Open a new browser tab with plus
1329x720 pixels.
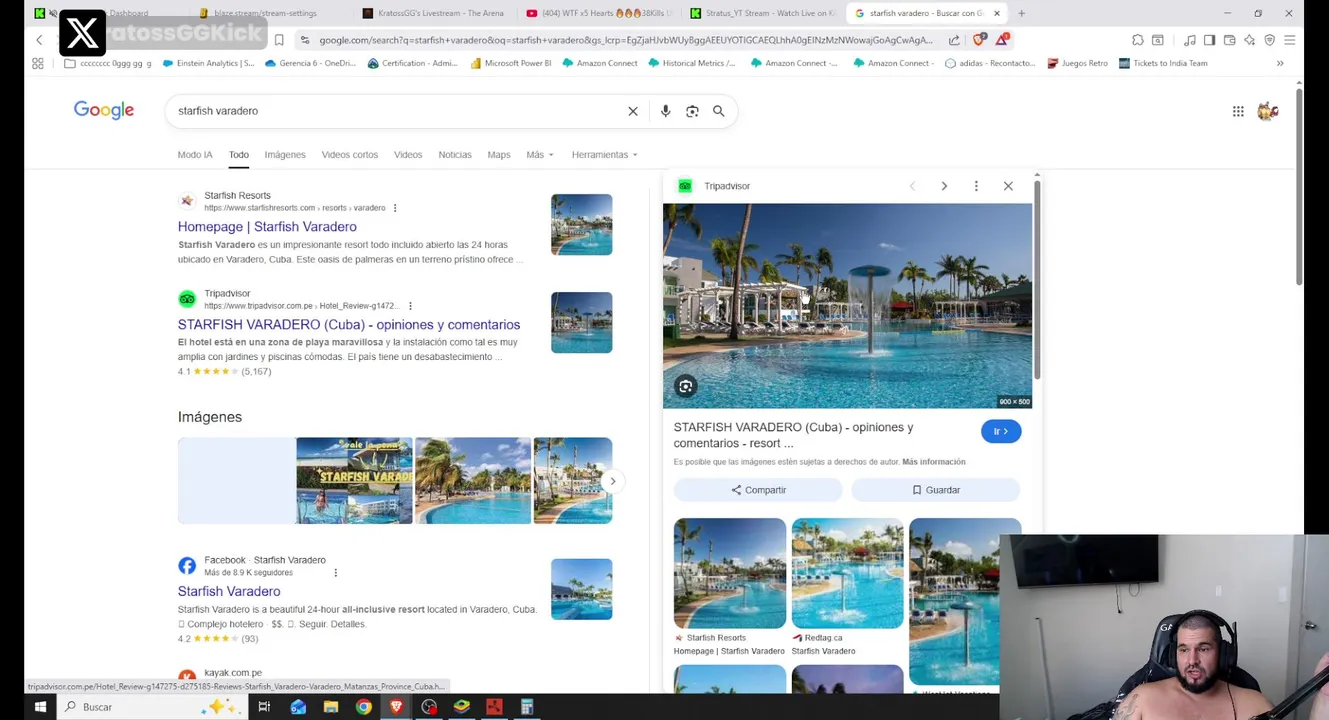click(x=1021, y=13)
